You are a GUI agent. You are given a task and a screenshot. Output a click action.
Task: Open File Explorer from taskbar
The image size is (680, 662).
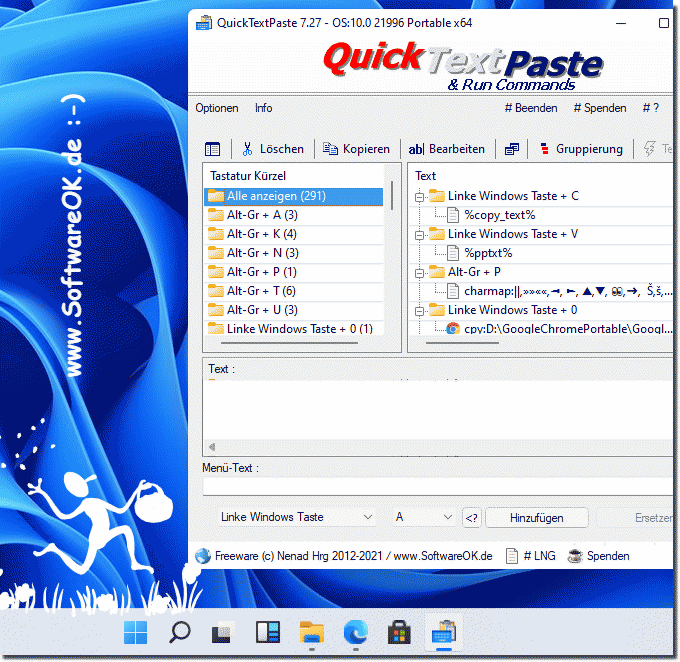[x=311, y=633]
